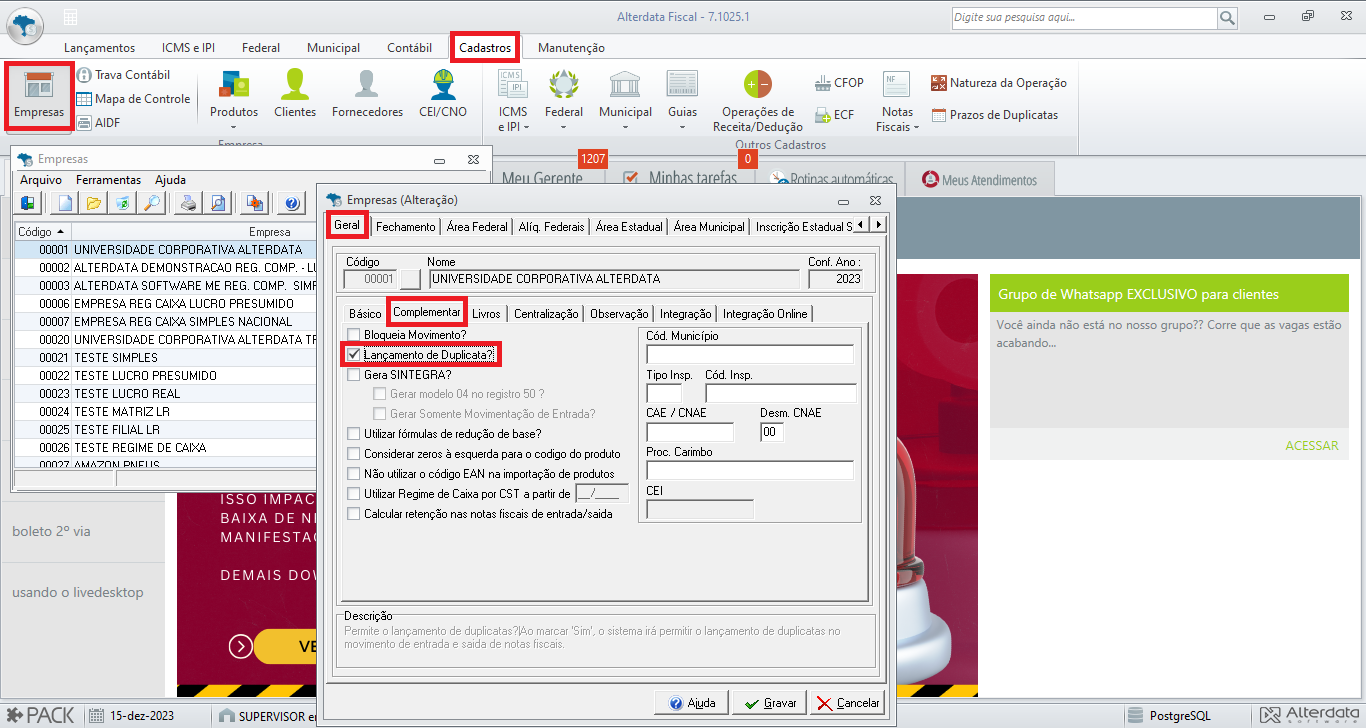Open the Lançamentos ribbon tab

click(x=99, y=48)
